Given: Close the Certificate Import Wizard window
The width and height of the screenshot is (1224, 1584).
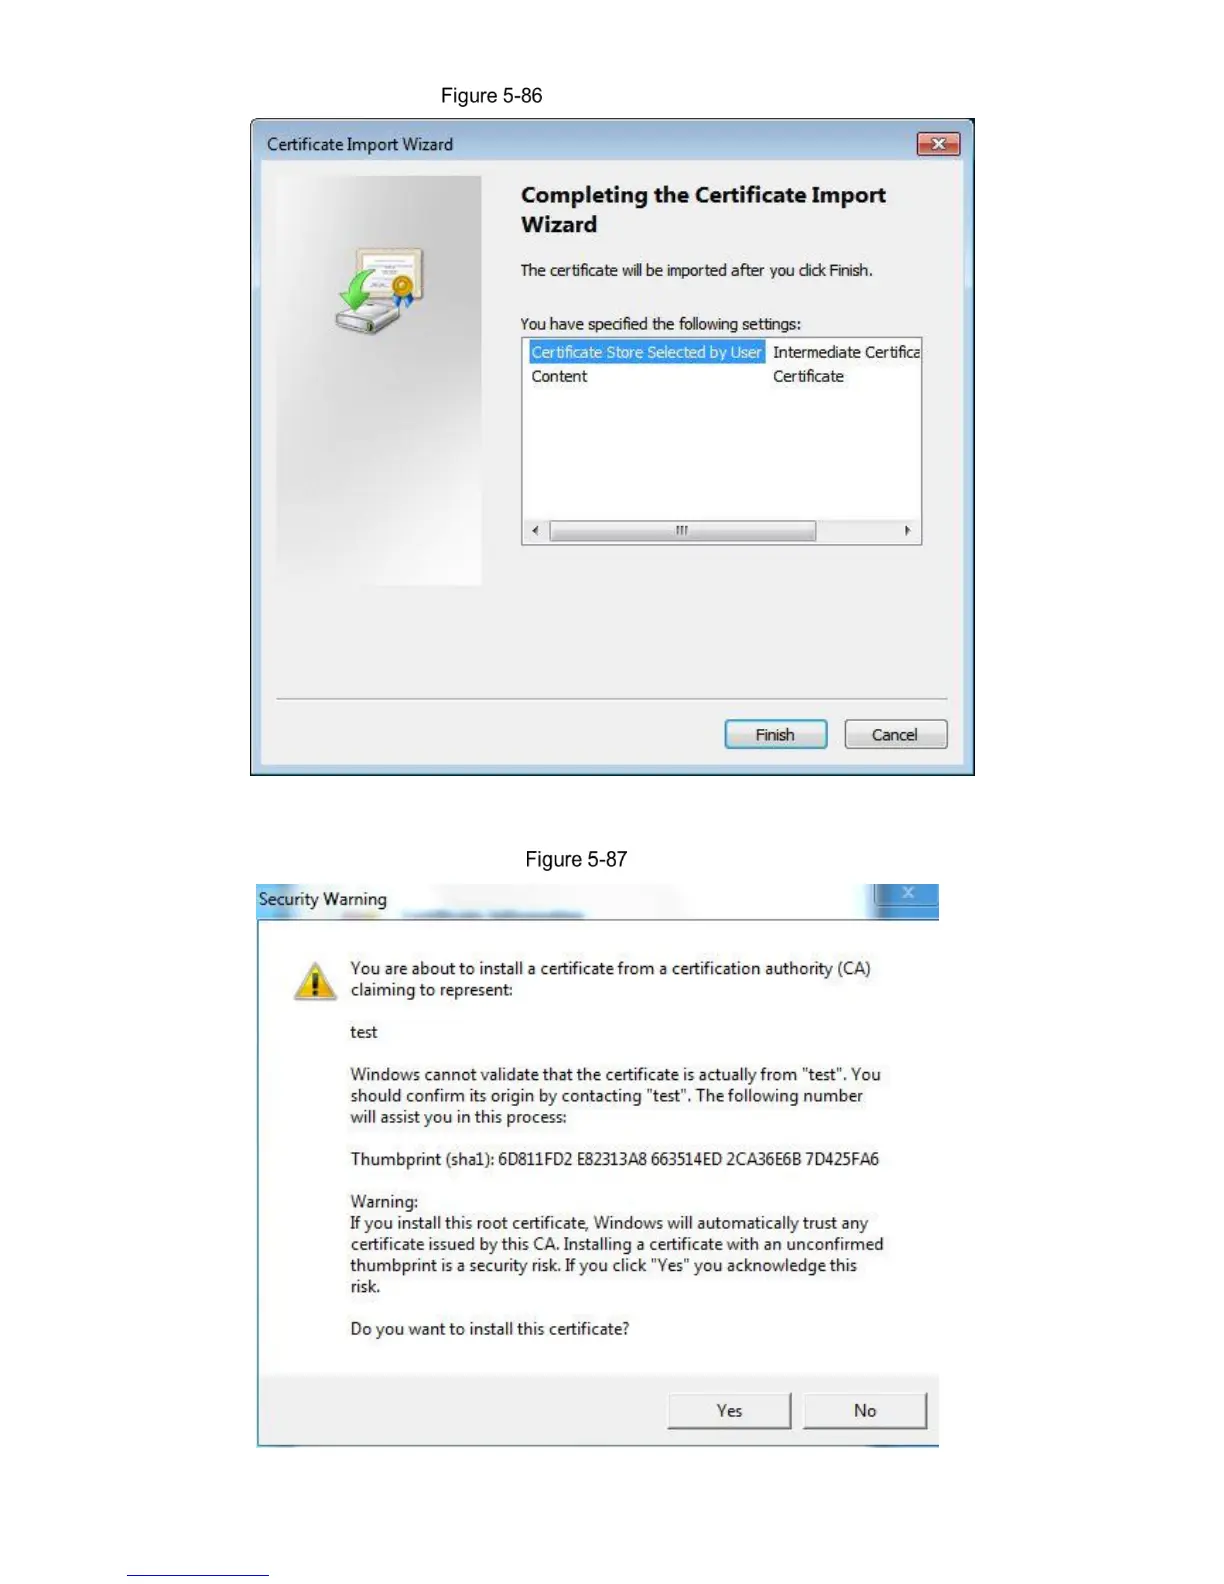Looking at the screenshot, I should click(938, 144).
